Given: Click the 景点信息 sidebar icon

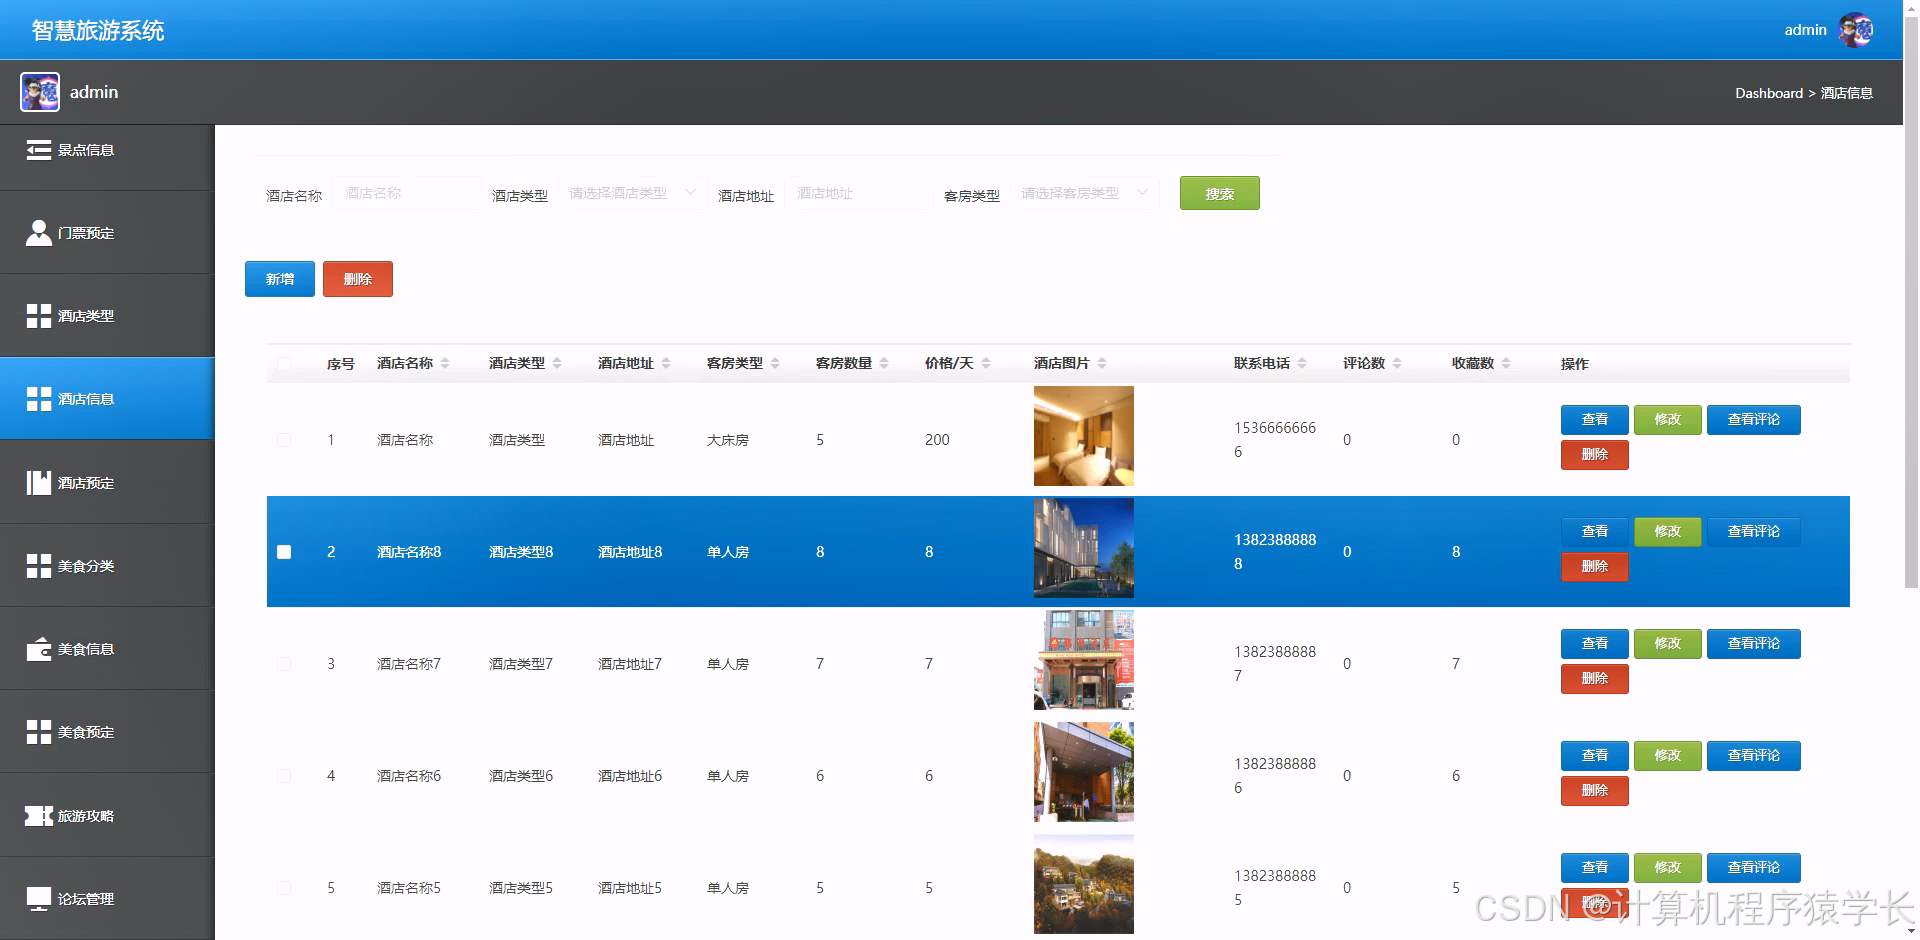Looking at the screenshot, I should pyautogui.click(x=38, y=150).
